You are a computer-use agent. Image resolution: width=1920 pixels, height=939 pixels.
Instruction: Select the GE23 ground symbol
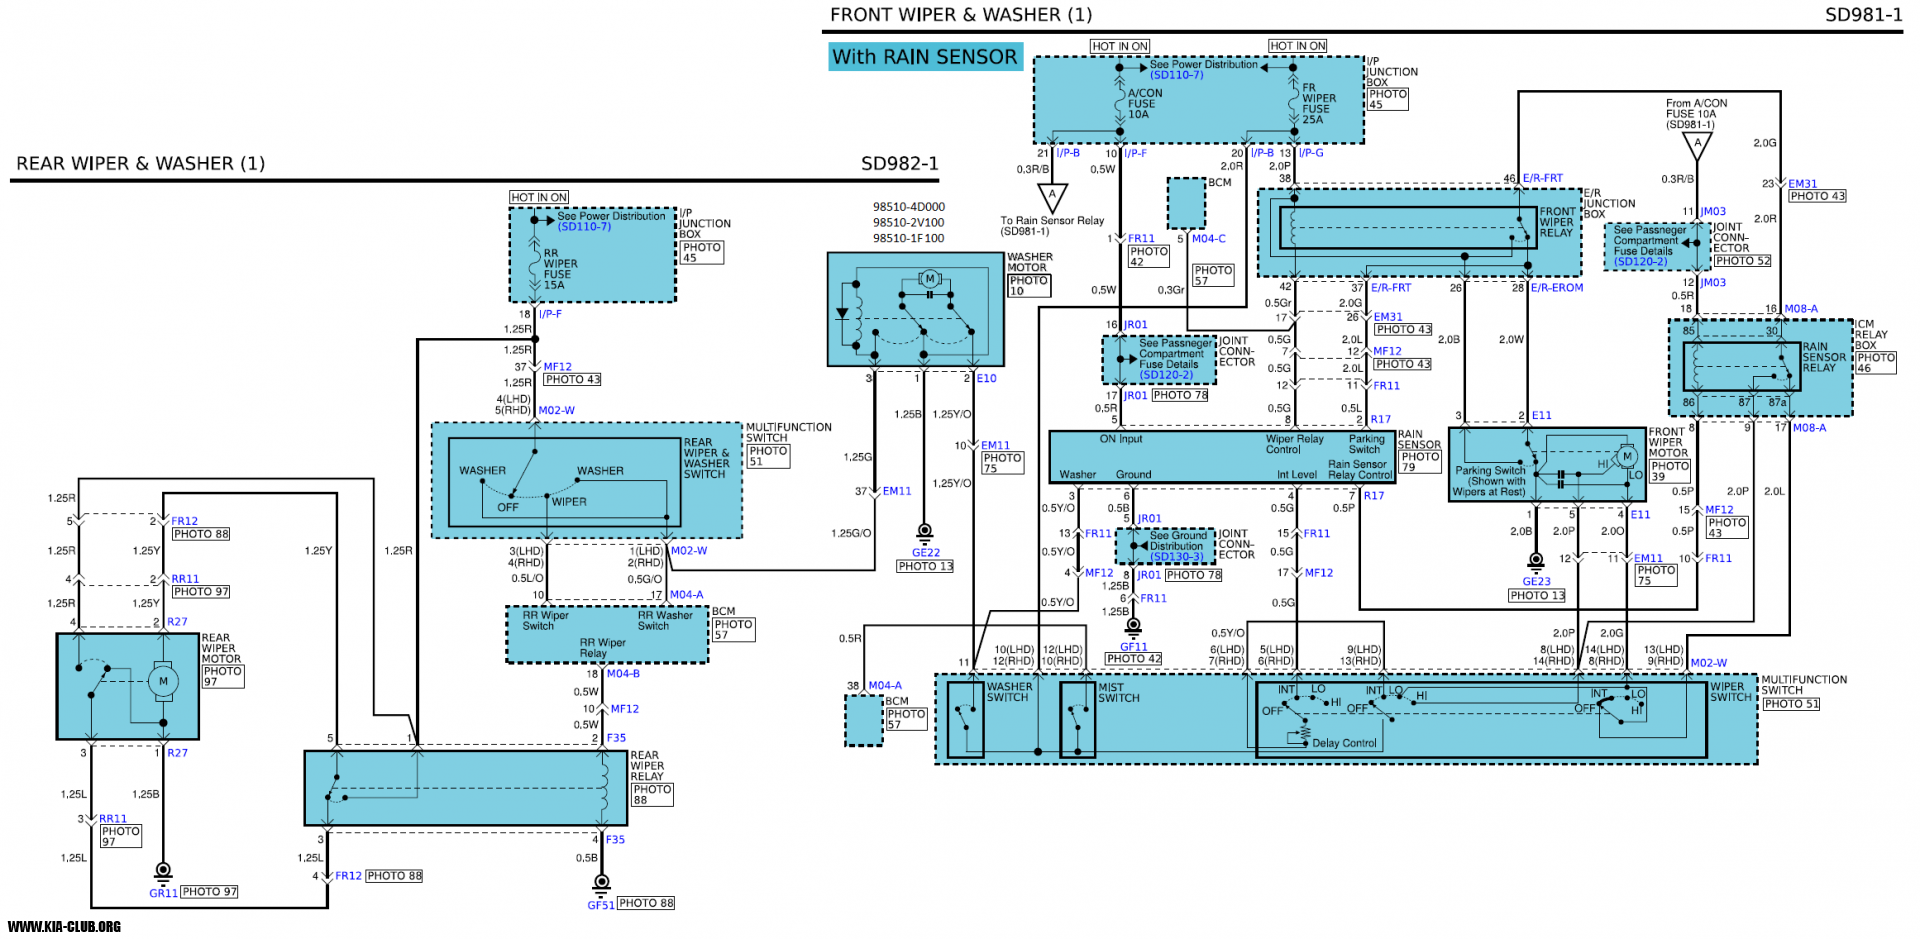coord(1536,562)
